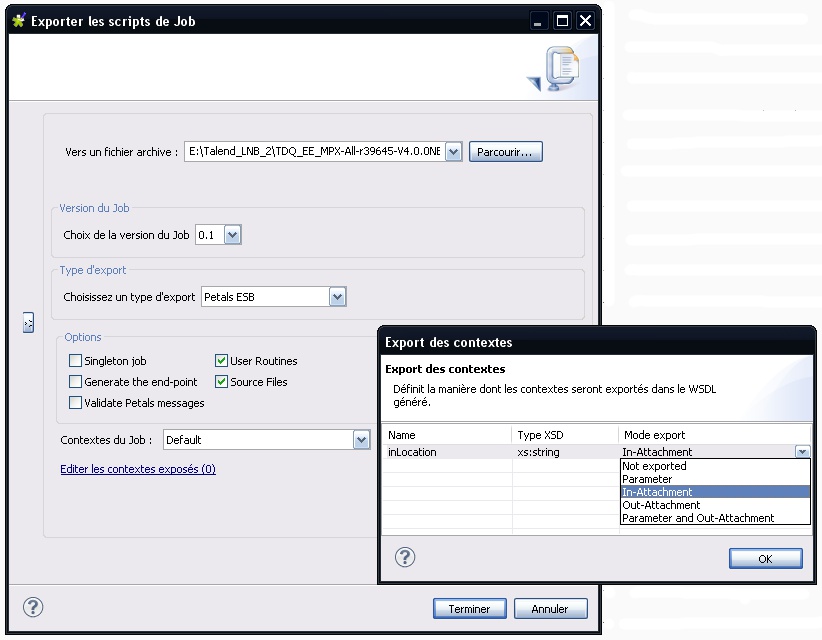
Task: Open Editer les contextes exposés link
Action: (x=138, y=469)
